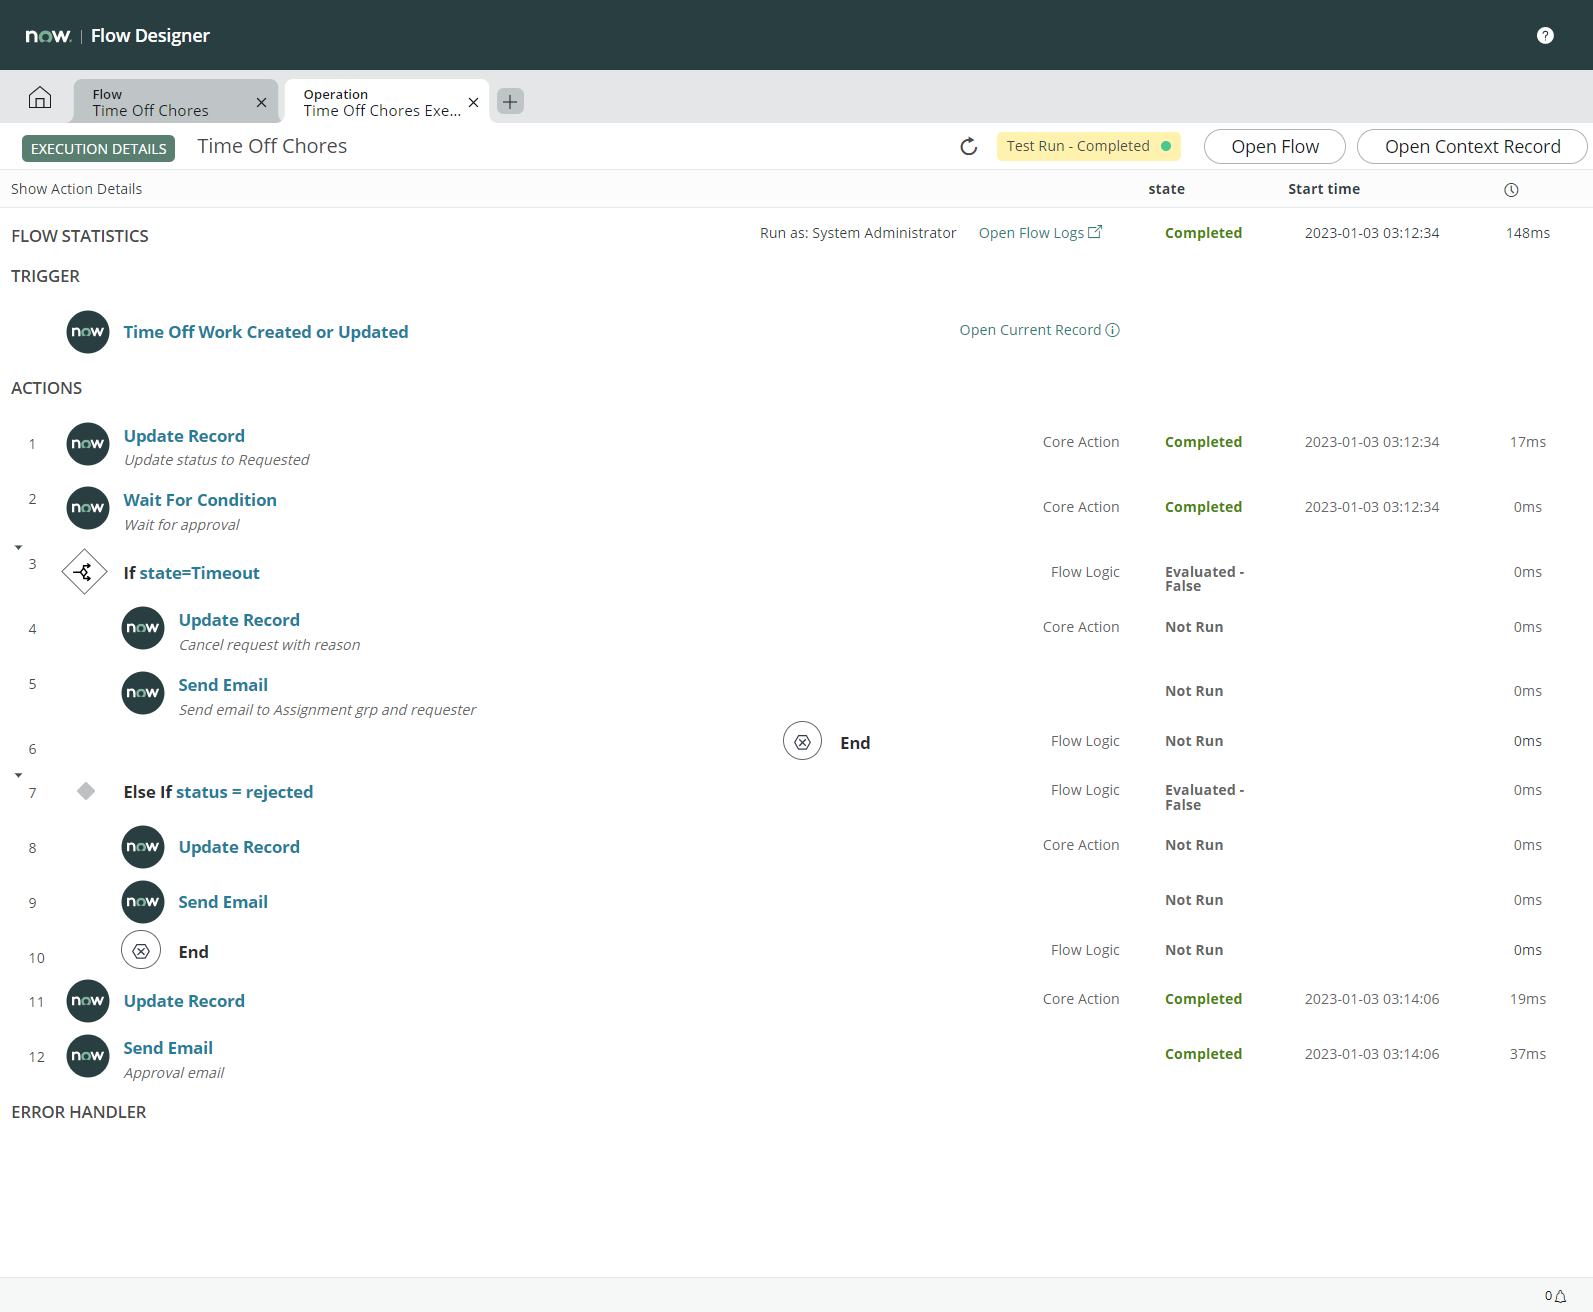Click the info icon beside Open Current Record
Screen dimensions: 1593x1312
(x=1112, y=330)
